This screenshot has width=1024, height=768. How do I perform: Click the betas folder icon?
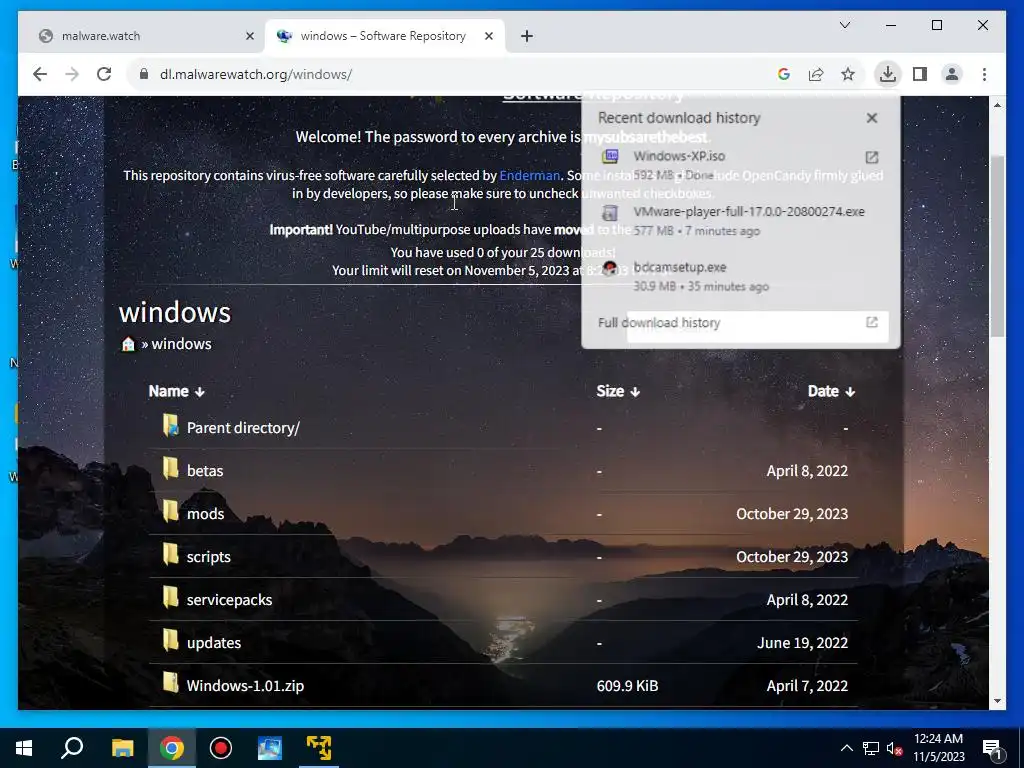[x=170, y=468]
